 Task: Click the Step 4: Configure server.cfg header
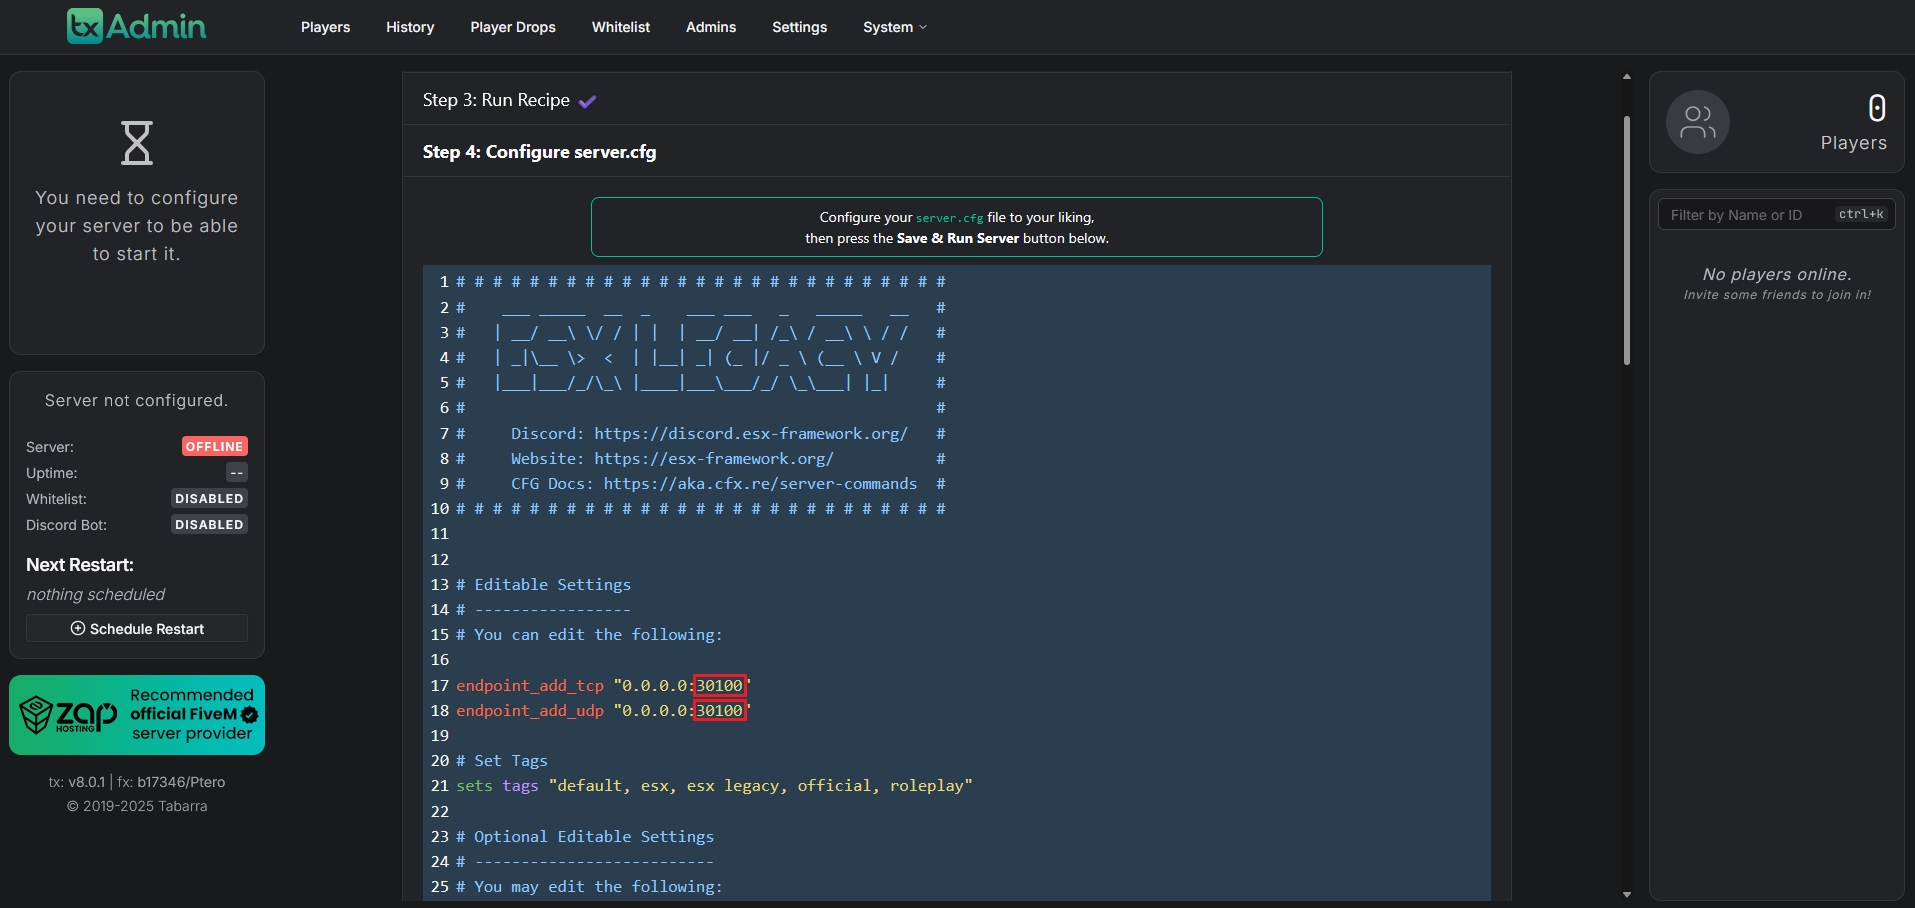click(539, 152)
